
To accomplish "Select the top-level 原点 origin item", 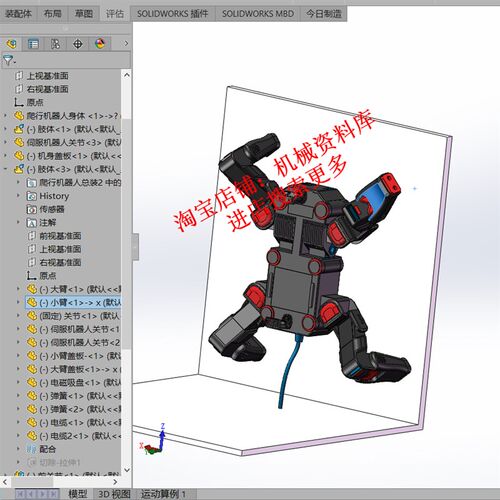I will click(x=35, y=102).
